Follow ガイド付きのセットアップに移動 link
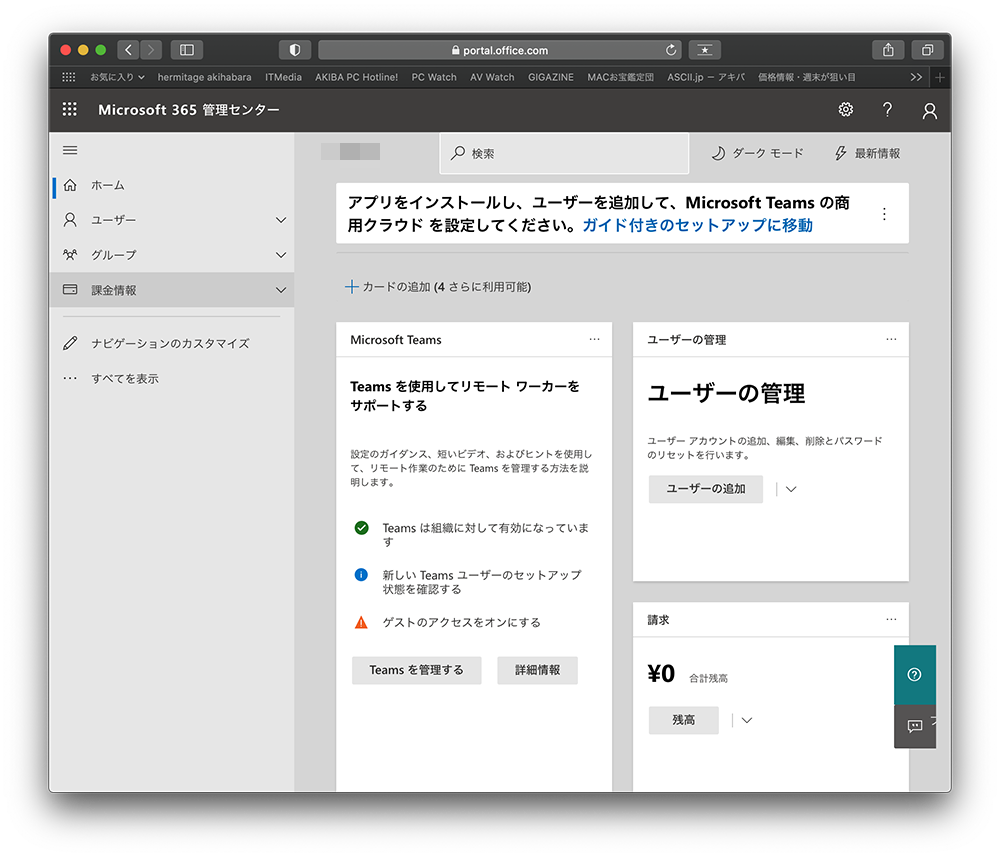 click(x=697, y=225)
